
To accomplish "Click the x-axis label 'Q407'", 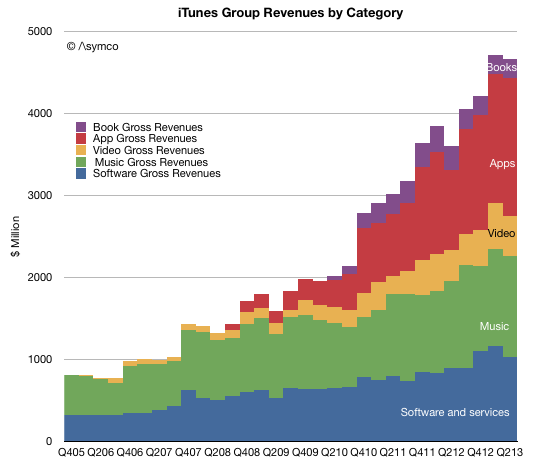I will coord(188,452).
